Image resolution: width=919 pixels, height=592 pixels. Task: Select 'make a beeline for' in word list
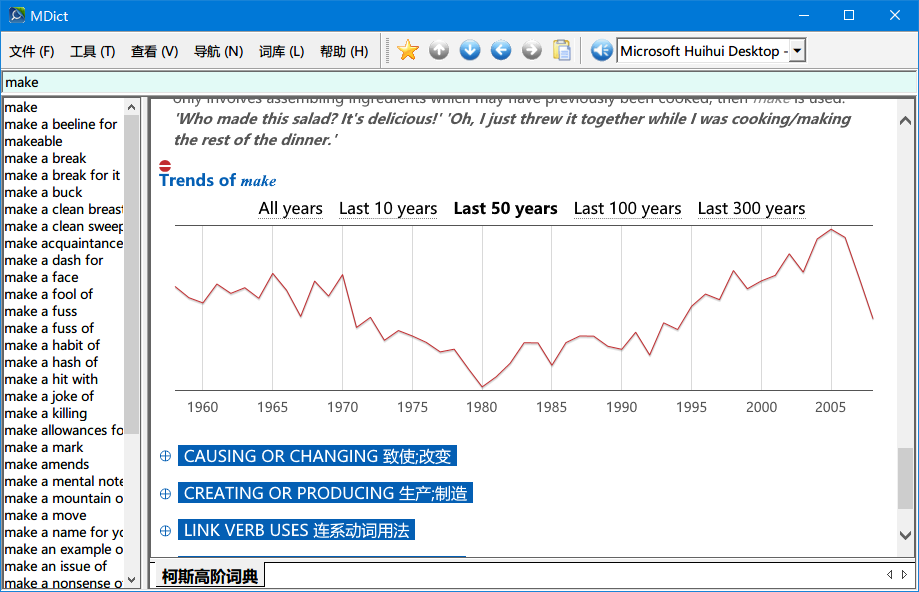coord(60,124)
